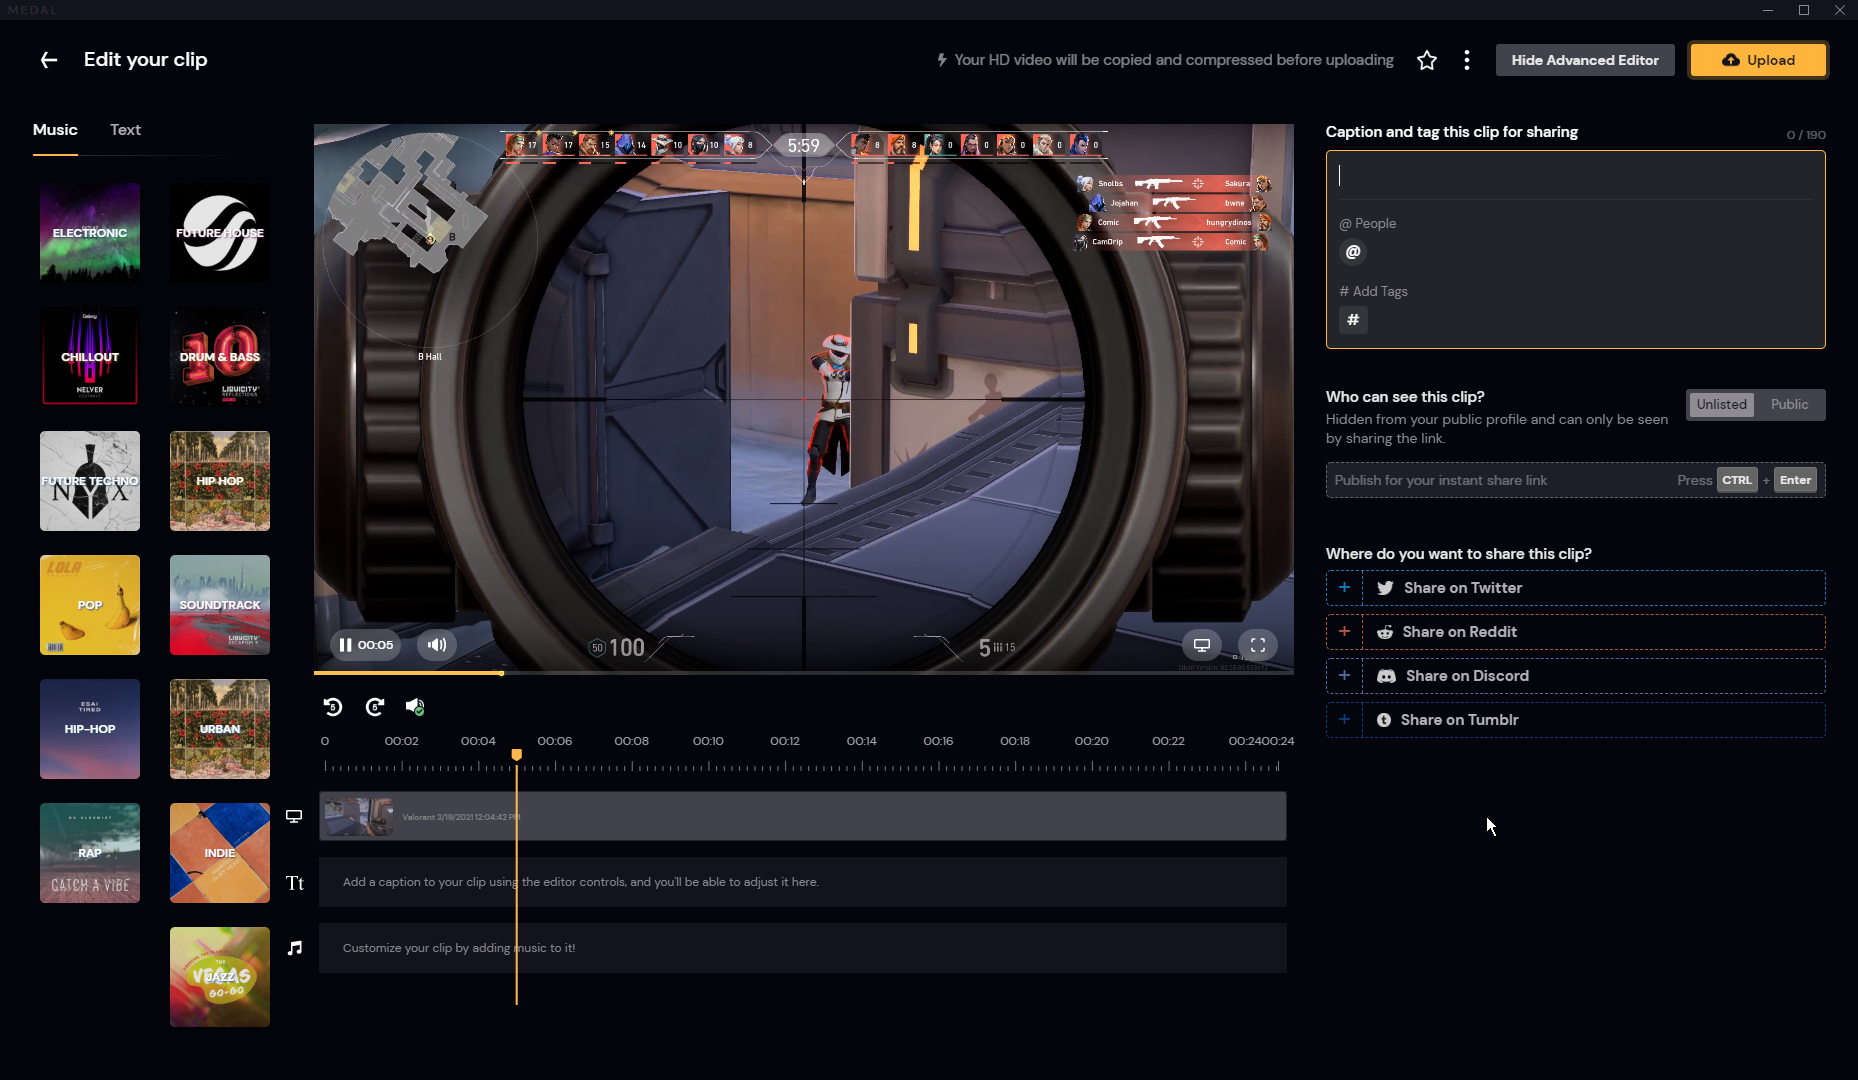Image resolution: width=1858 pixels, height=1080 pixels.
Task: Click the instant share link field
Action: pos(1575,480)
